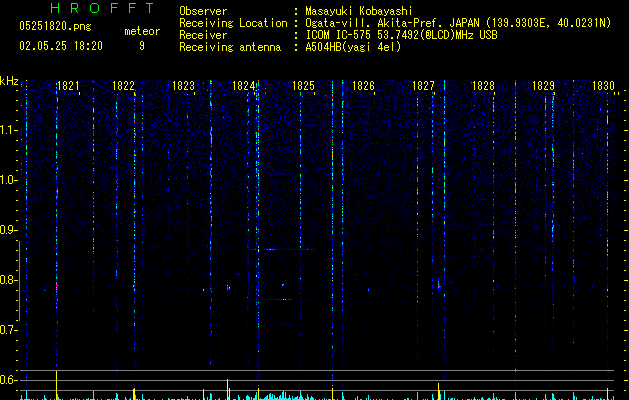Click the Receiving Location label

point(233,23)
